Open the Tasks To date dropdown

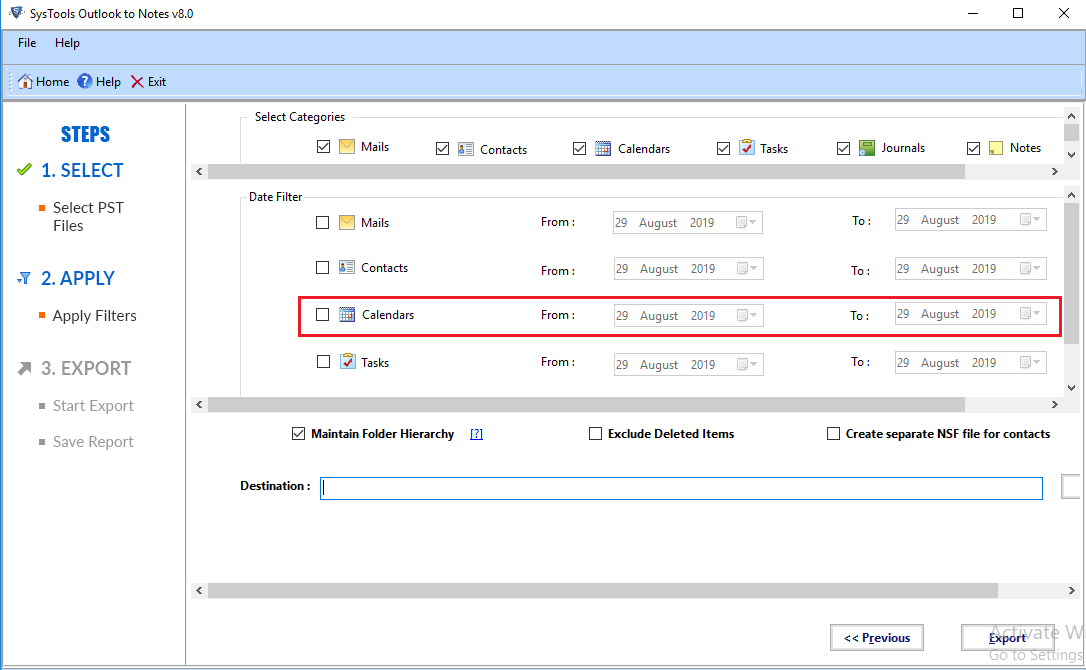point(1031,362)
